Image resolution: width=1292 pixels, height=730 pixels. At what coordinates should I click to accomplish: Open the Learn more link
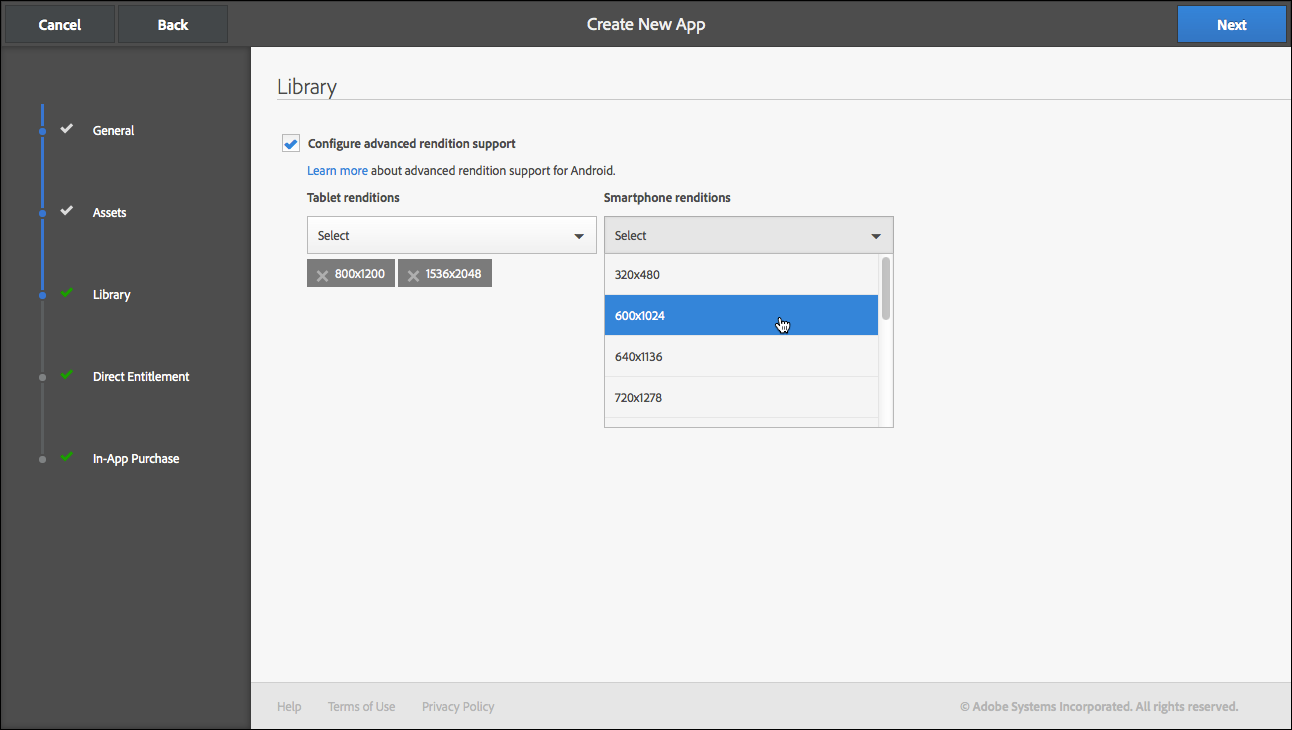(x=337, y=170)
